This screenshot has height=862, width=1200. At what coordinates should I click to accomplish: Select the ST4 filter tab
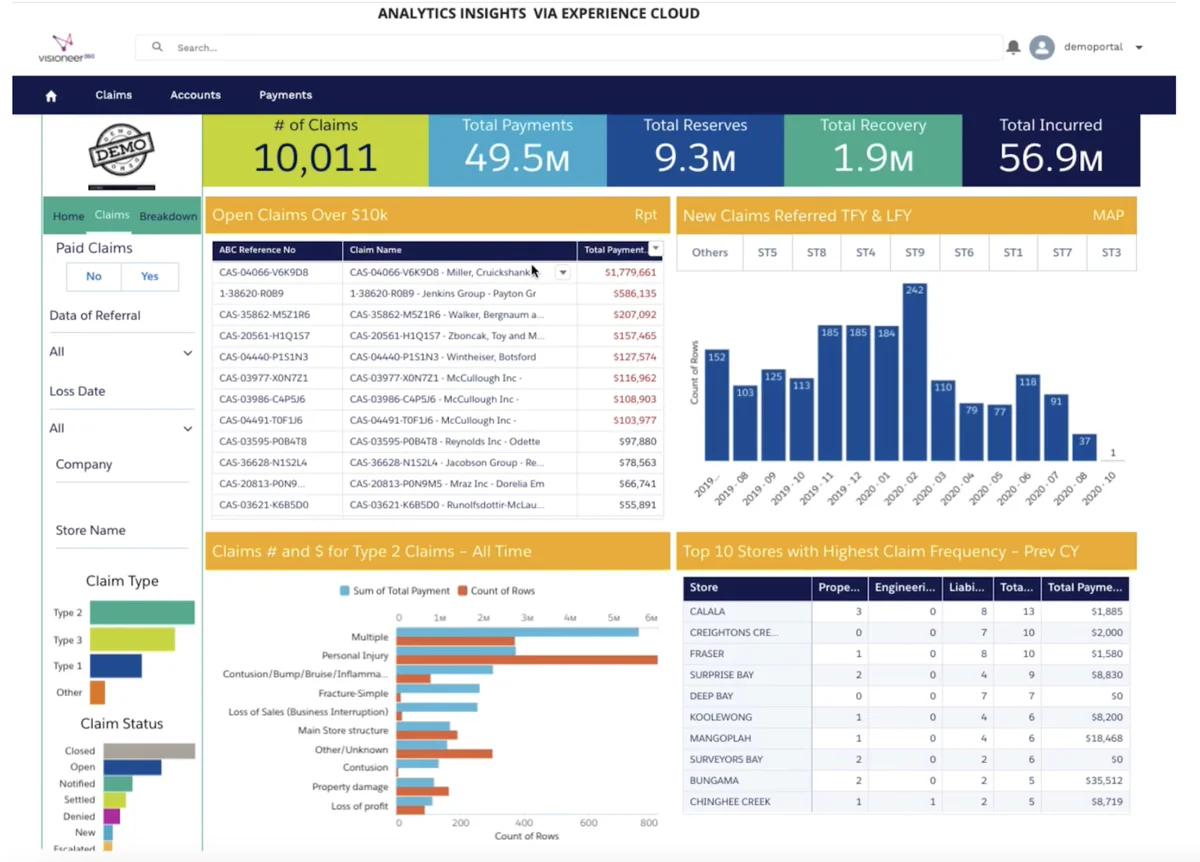[x=866, y=253]
